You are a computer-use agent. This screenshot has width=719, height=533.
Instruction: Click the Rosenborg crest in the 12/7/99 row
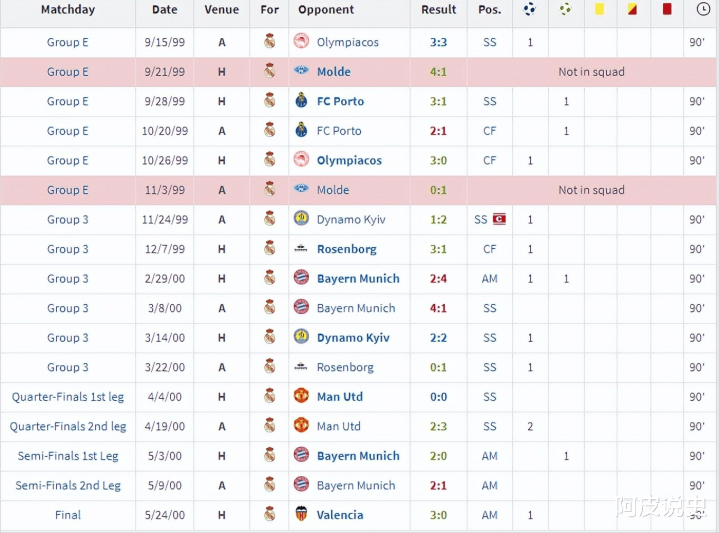[301, 249]
